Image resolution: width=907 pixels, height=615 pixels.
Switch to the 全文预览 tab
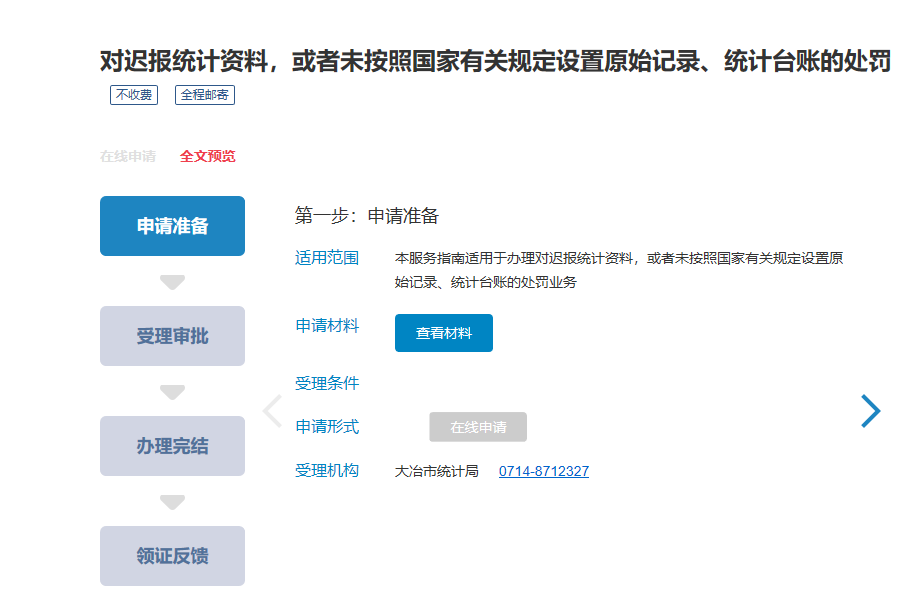[x=208, y=156]
